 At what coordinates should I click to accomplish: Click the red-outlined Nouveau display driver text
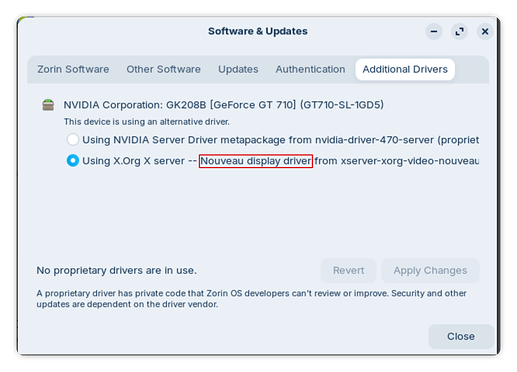coord(256,161)
